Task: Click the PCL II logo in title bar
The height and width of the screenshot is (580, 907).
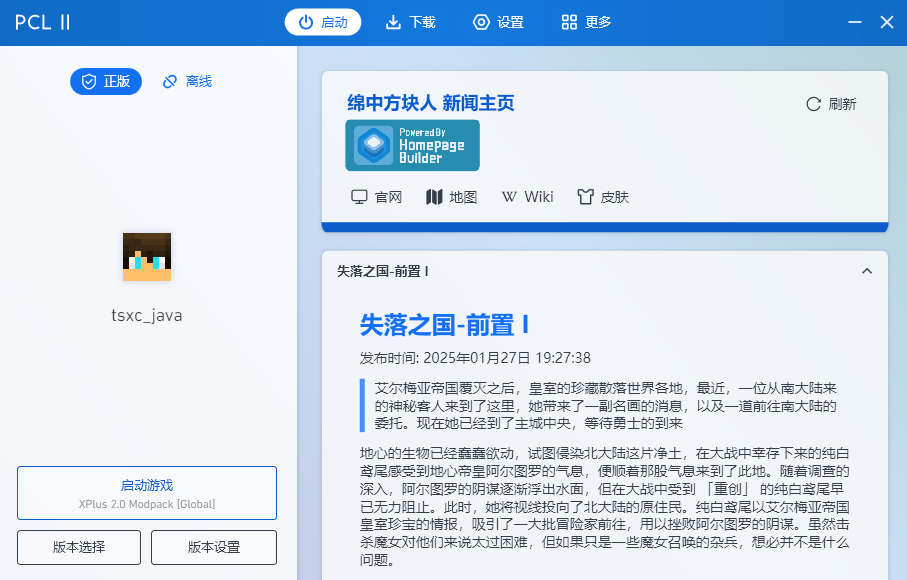Action: pyautogui.click(x=42, y=23)
